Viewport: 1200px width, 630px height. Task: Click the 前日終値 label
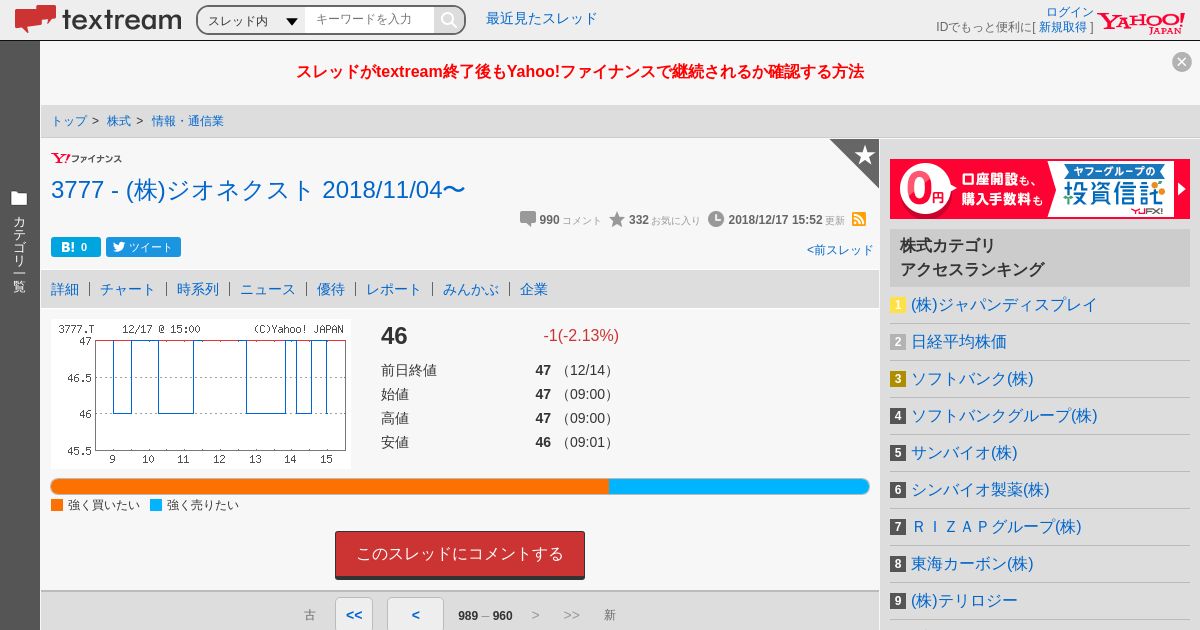[409, 370]
